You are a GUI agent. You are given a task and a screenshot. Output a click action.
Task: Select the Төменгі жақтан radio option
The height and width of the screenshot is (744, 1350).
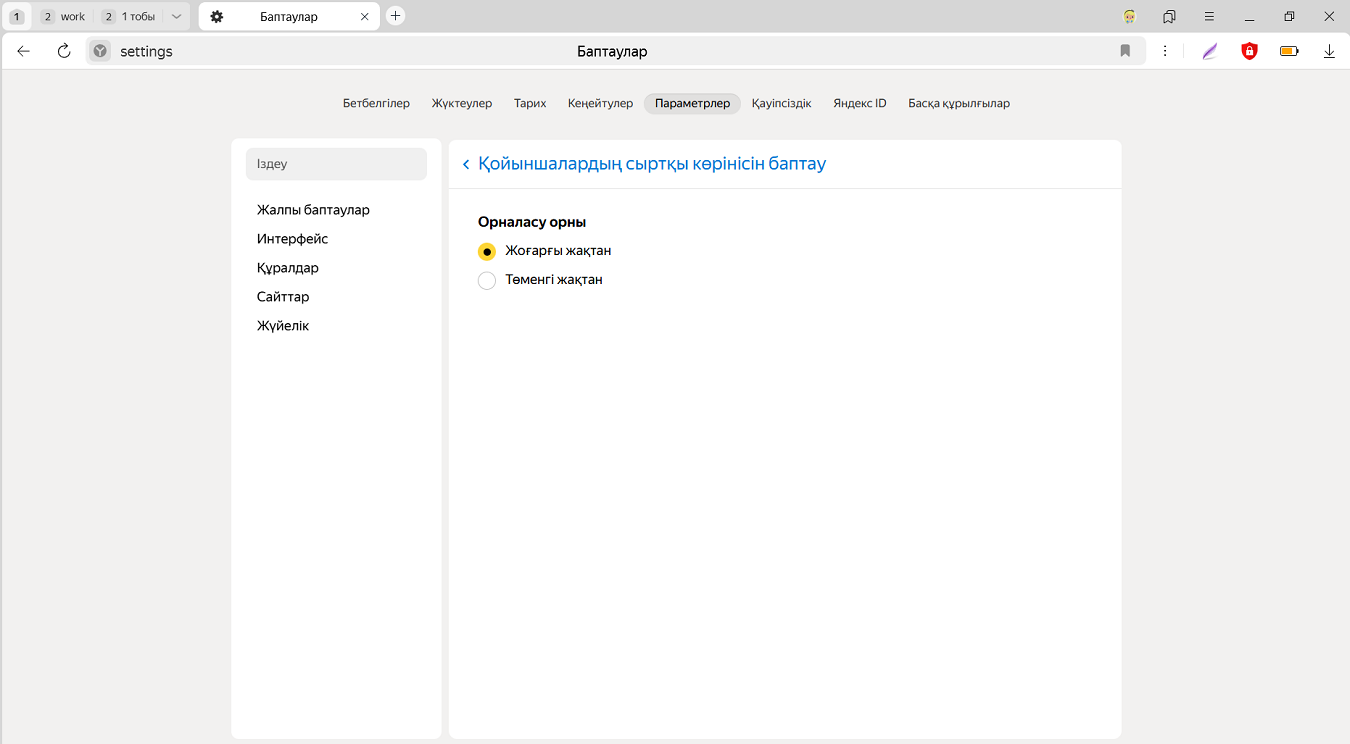pyautogui.click(x=487, y=281)
